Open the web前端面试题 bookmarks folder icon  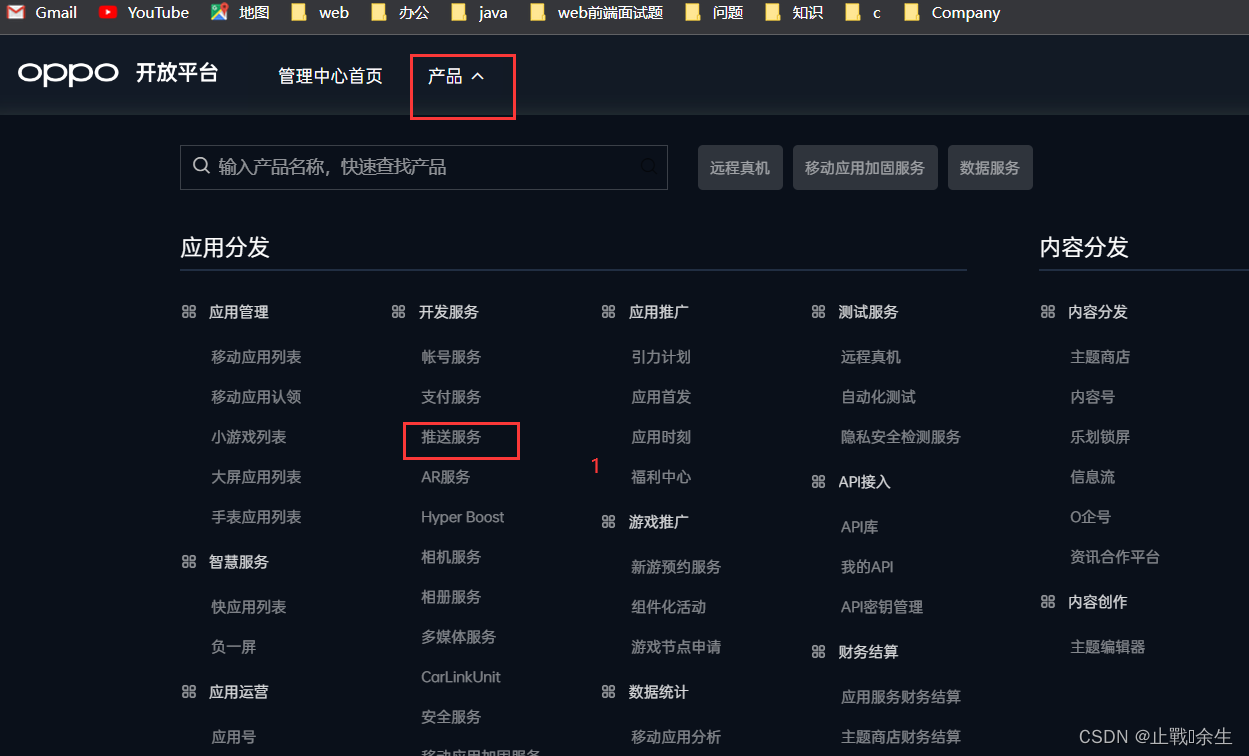pos(537,13)
